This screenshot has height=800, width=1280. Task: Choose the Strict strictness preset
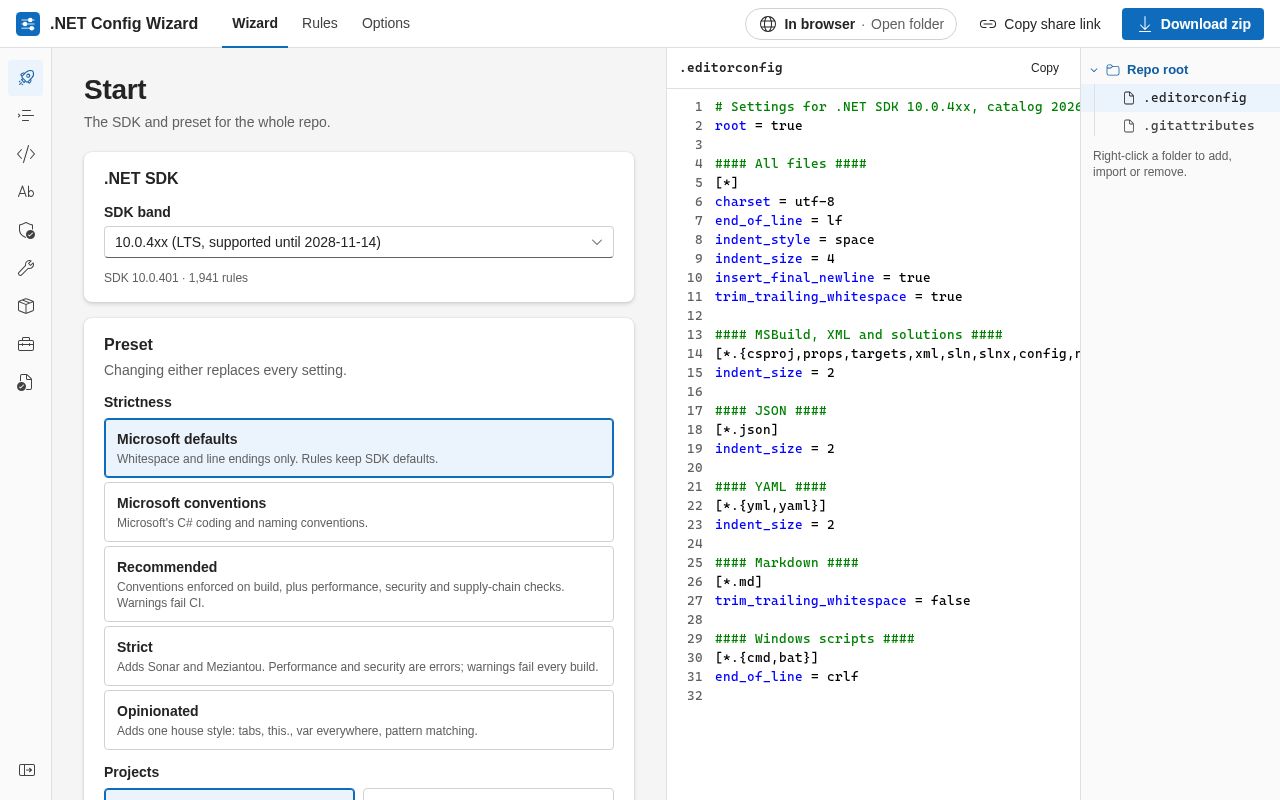pos(359,656)
